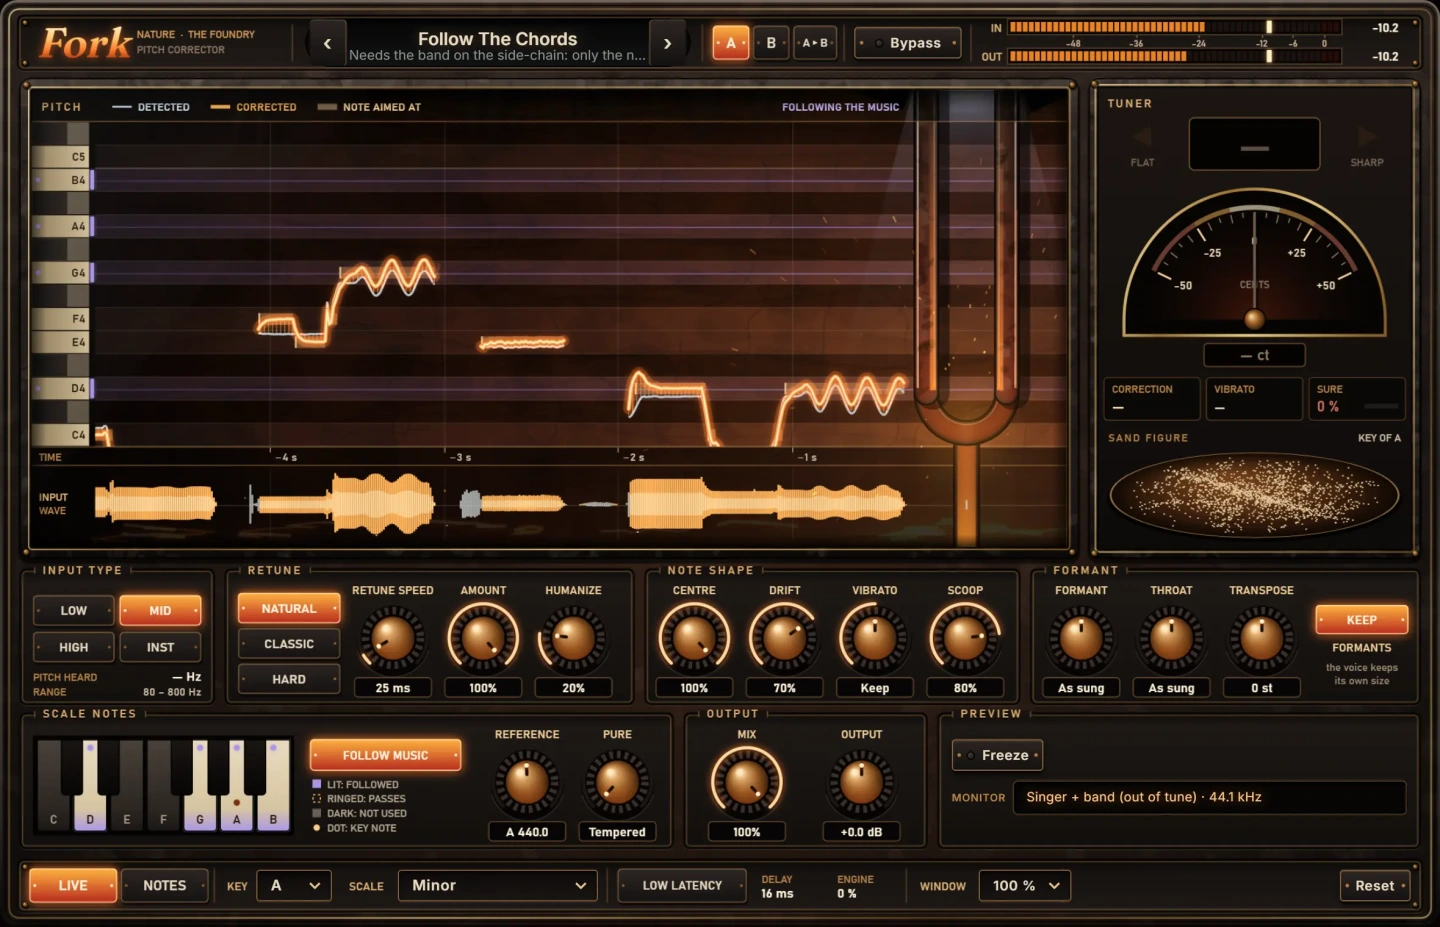Click the Flat tuner arrow
Image resolution: width=1440 pixels, height=927 pixels.
coord(1142,137)
